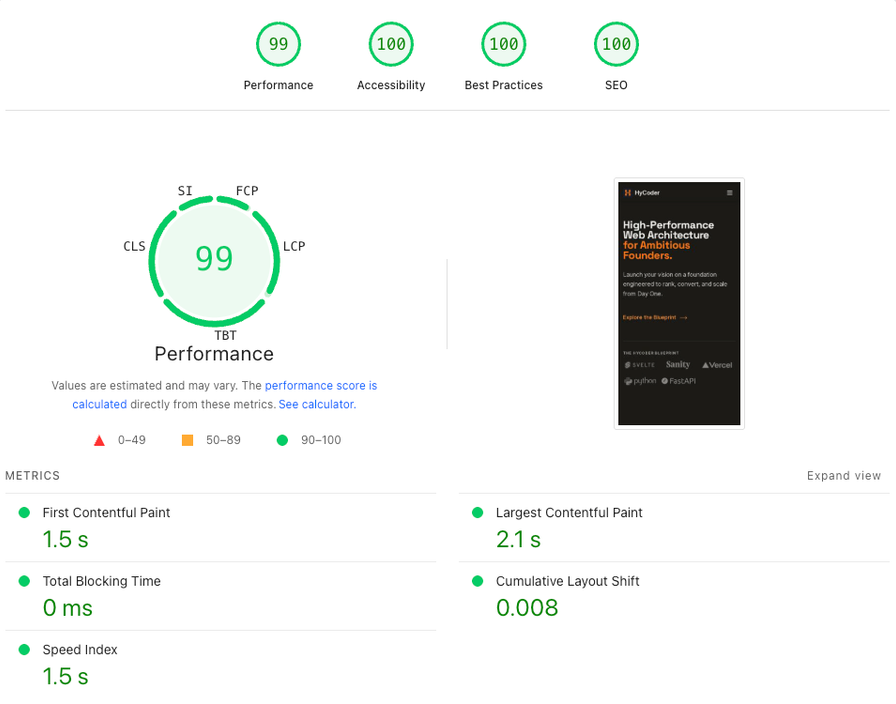
Task: Click the Accessibility score gauge showing 100
Action: [x=391, y=44]
